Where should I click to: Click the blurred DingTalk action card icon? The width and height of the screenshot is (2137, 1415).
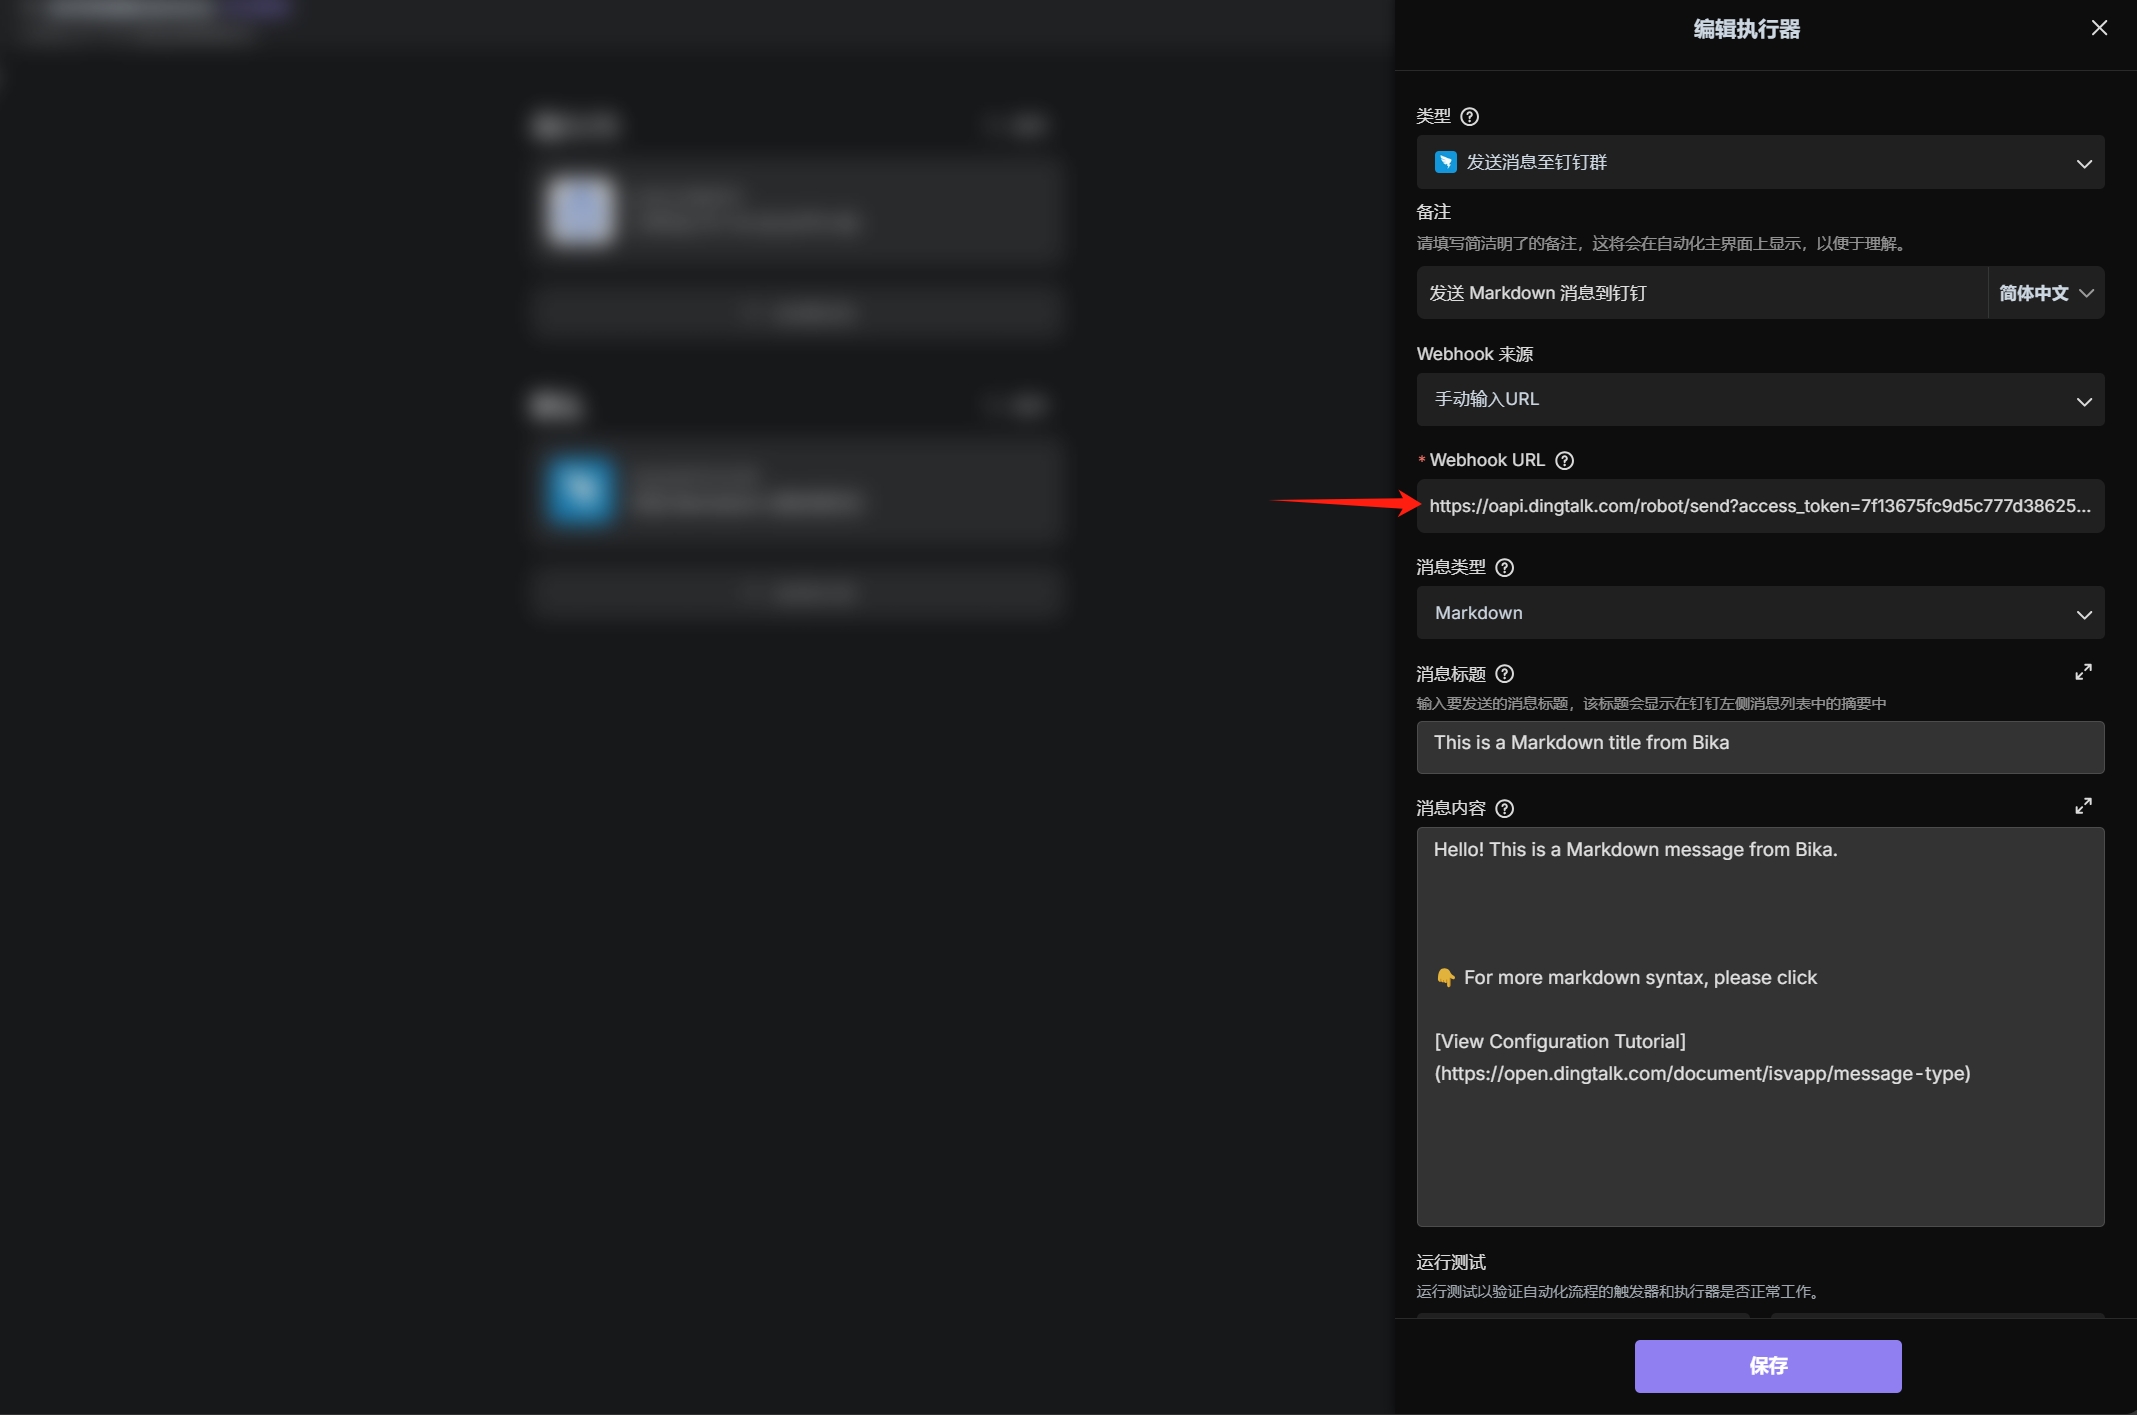pyautogui.click(x=580, y=491)
